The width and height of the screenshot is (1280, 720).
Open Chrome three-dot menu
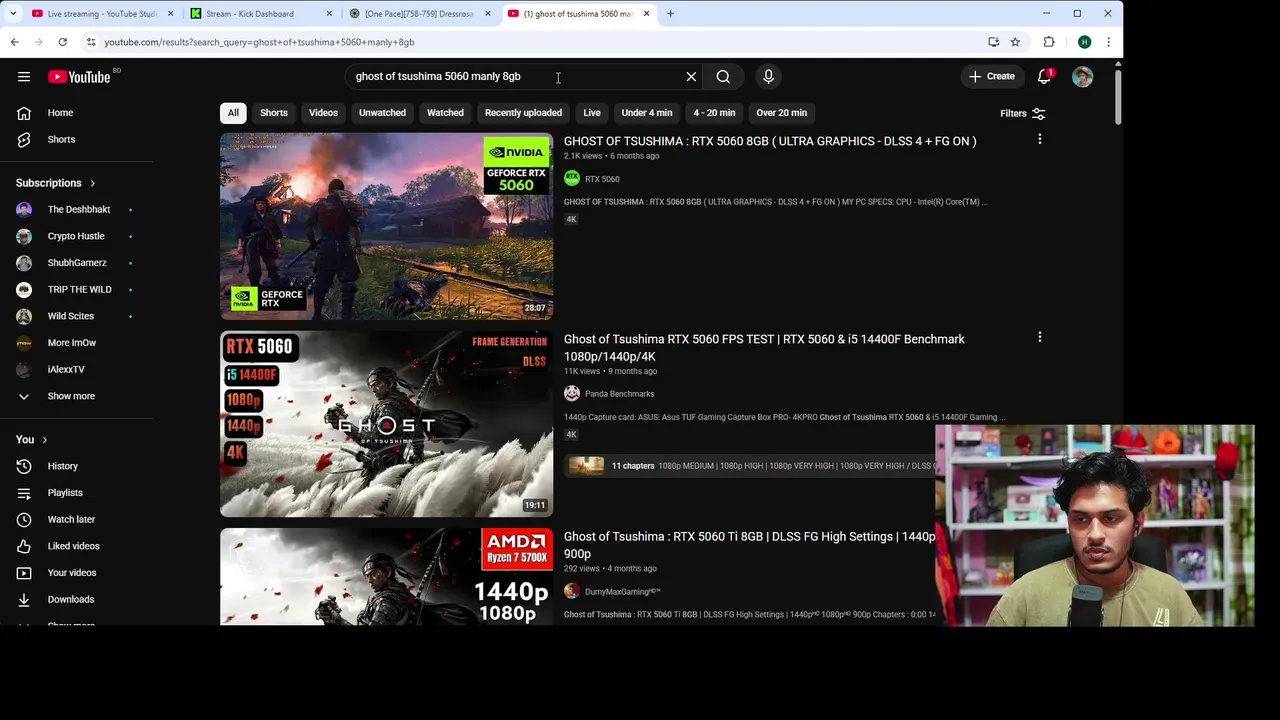1108,42
